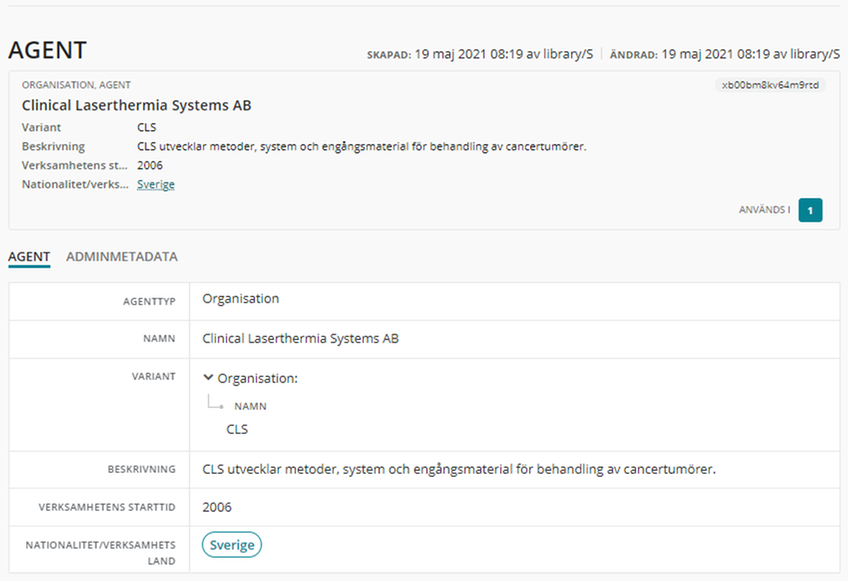Click the truncated Verksamhetens st... label
Image resolution: width=848 pixels, height=581 pixels.
coord(74,165)
